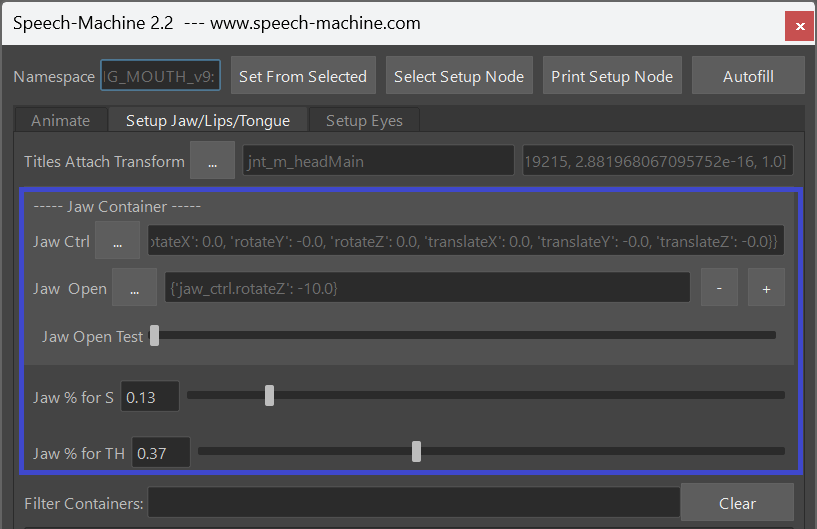Image resolution: width=817 pixels, height=529 pixels.
Task: Select the Setup Jaw/Lips/Tongue tab
Action: point(207,121)
